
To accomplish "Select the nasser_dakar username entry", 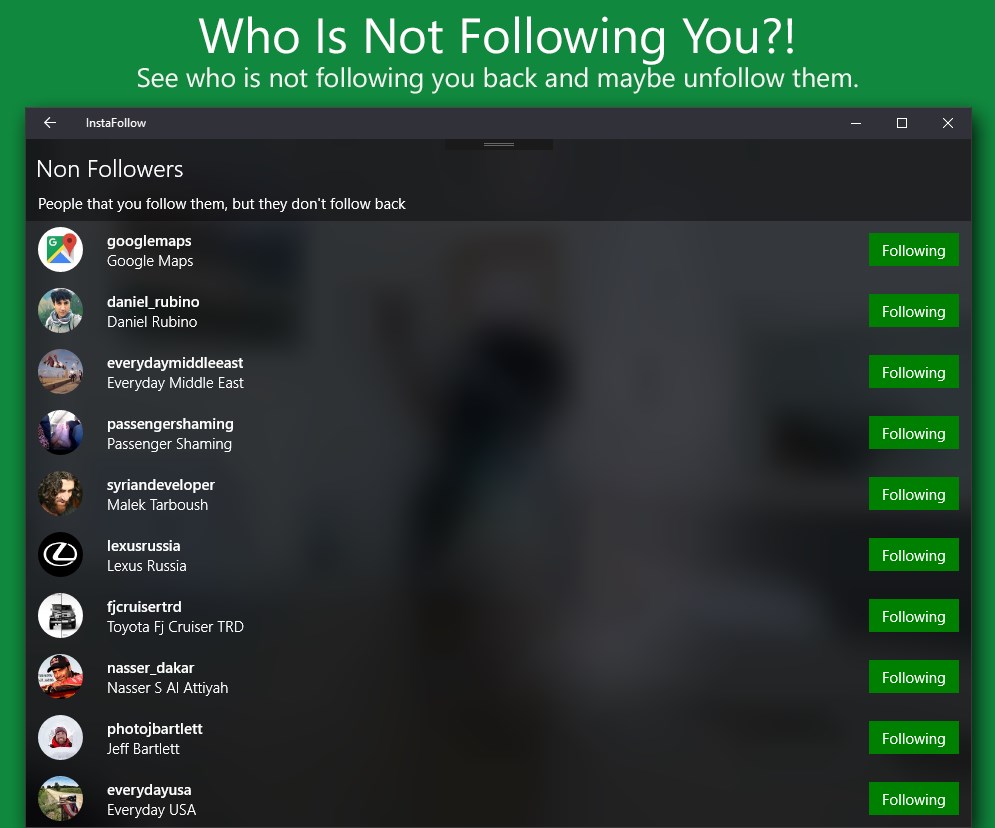I will [151, 668].
